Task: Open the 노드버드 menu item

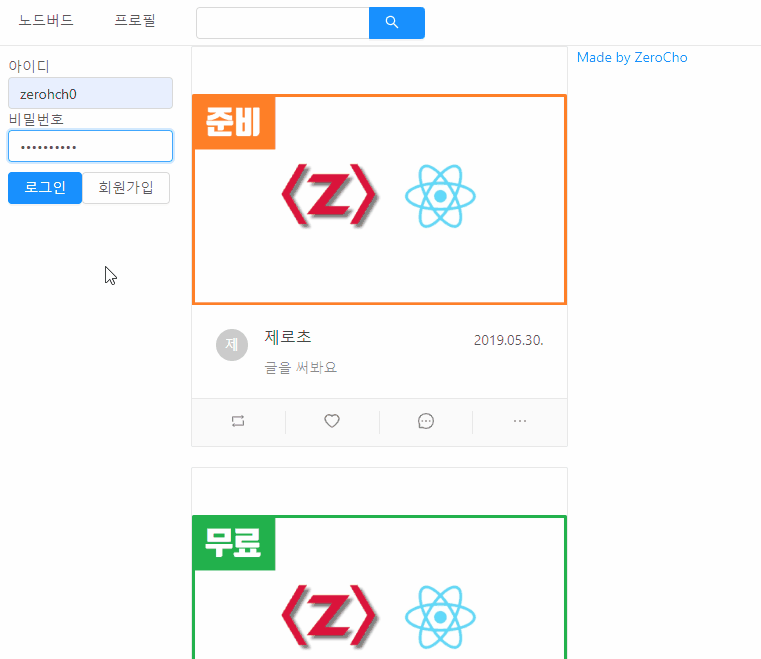Action: click(46, 20)
